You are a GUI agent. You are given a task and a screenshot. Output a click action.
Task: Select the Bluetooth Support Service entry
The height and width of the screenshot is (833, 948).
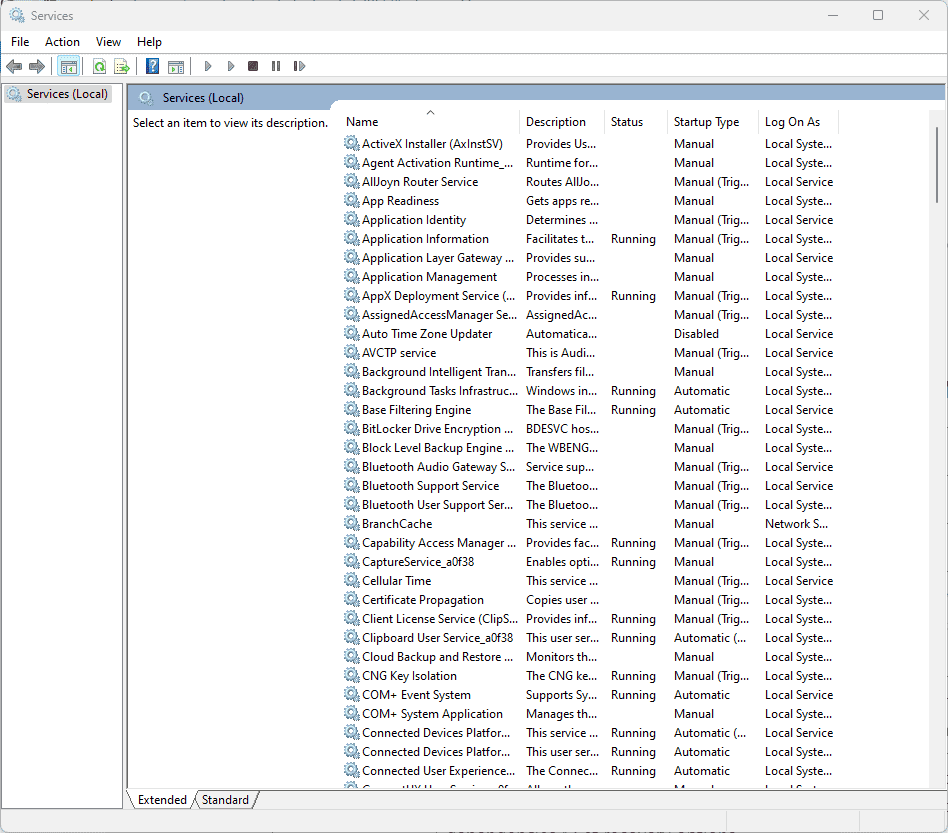pyautogui.click(x=429, y=485)
